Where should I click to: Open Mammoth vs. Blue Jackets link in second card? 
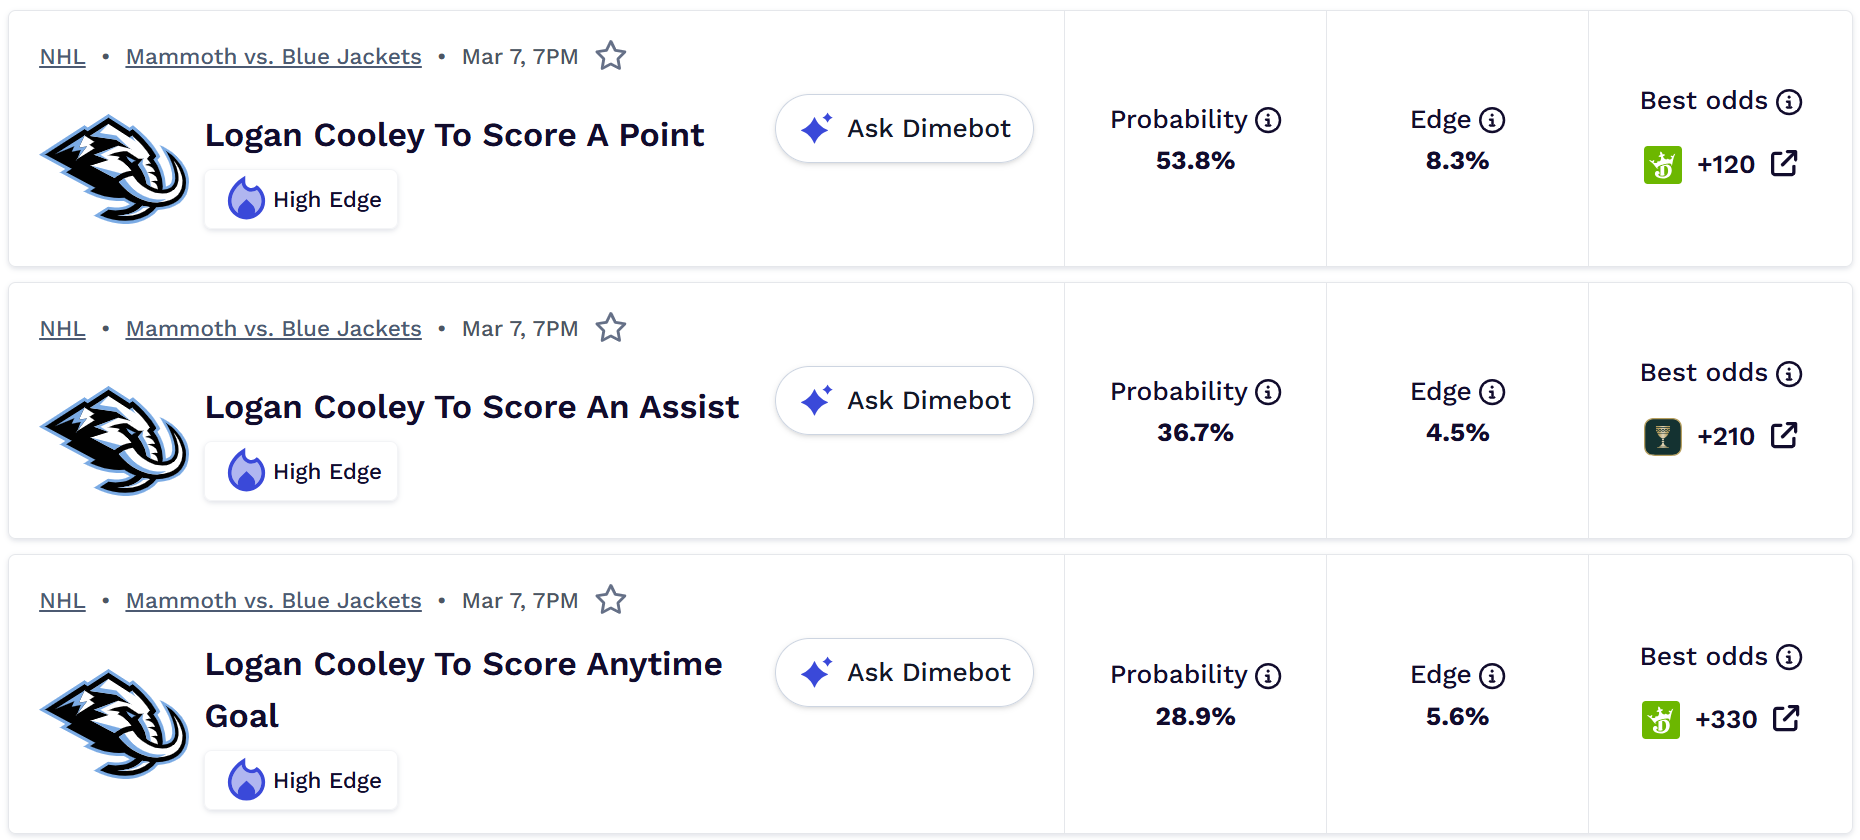[273, 329]
